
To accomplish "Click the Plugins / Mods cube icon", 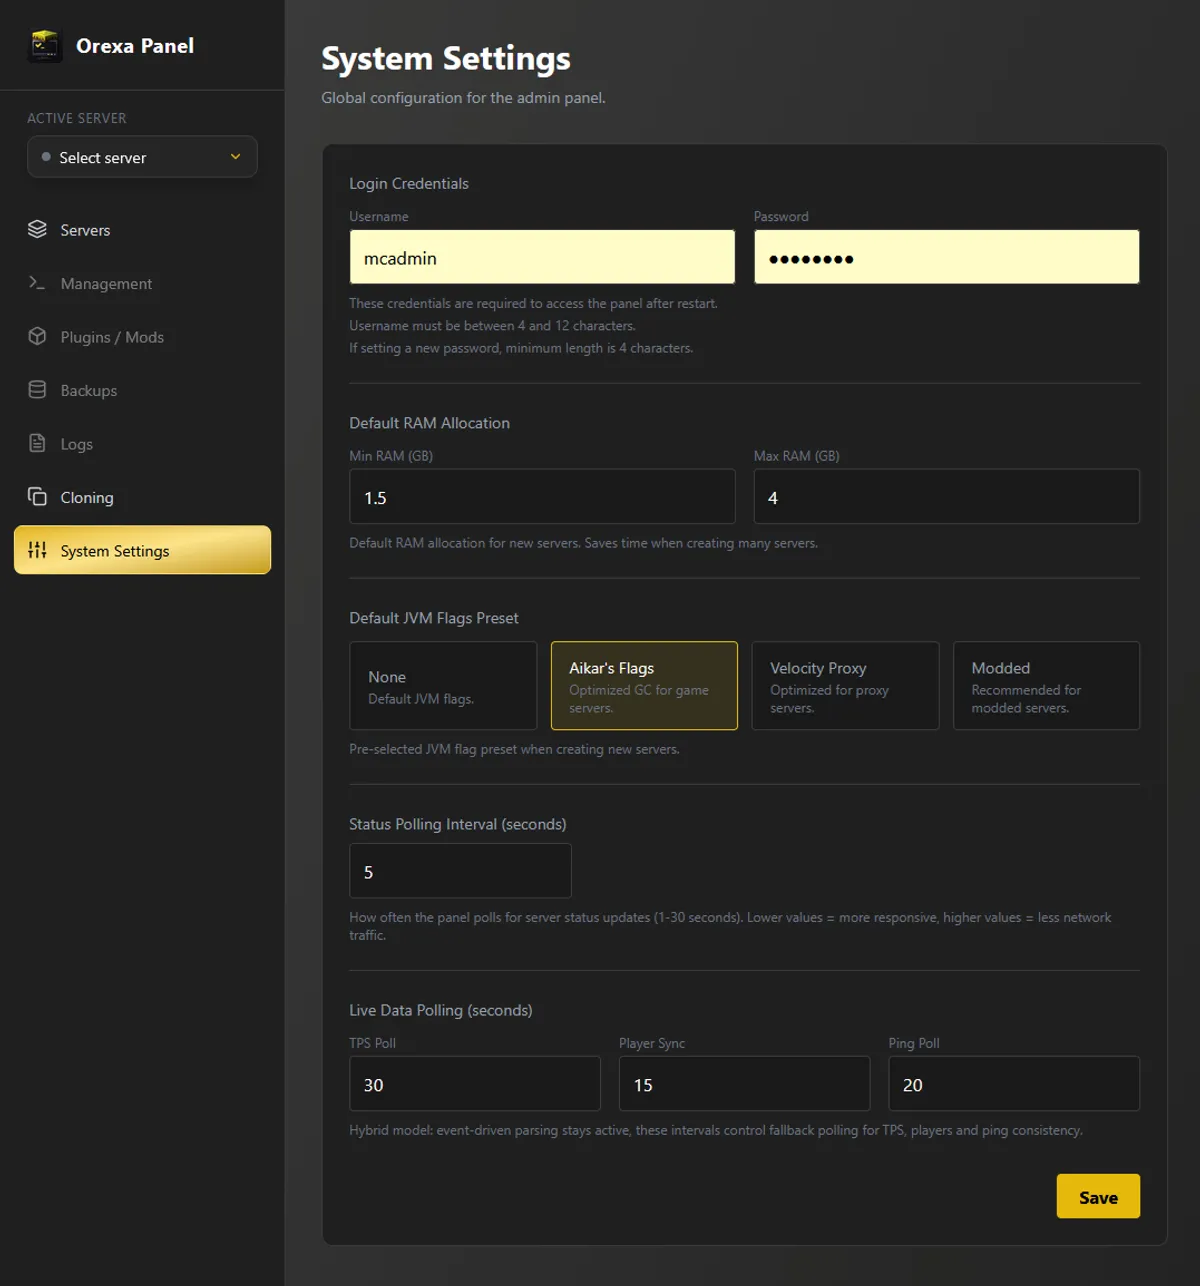I will [x=37, y=336].
